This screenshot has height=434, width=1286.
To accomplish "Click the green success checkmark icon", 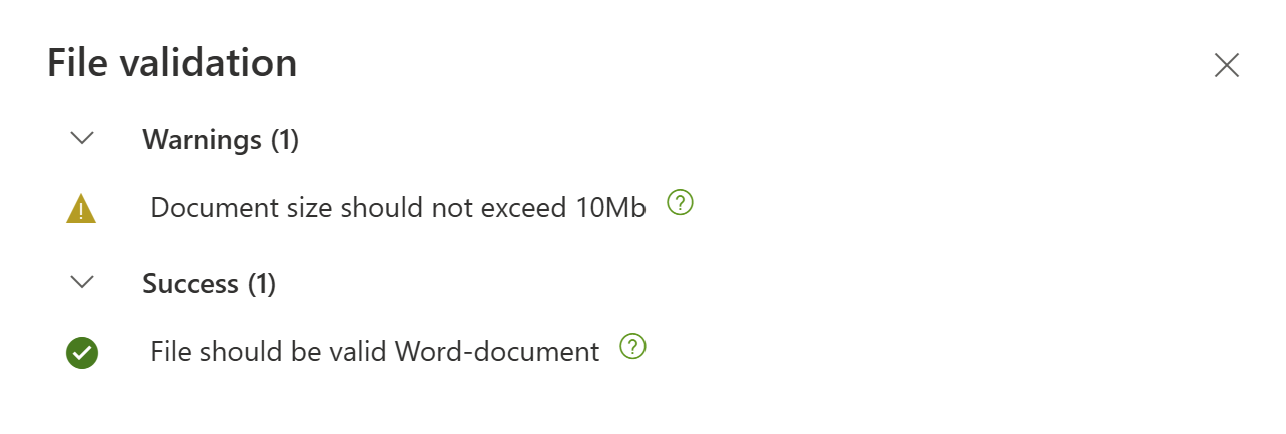I will [82, 353].
